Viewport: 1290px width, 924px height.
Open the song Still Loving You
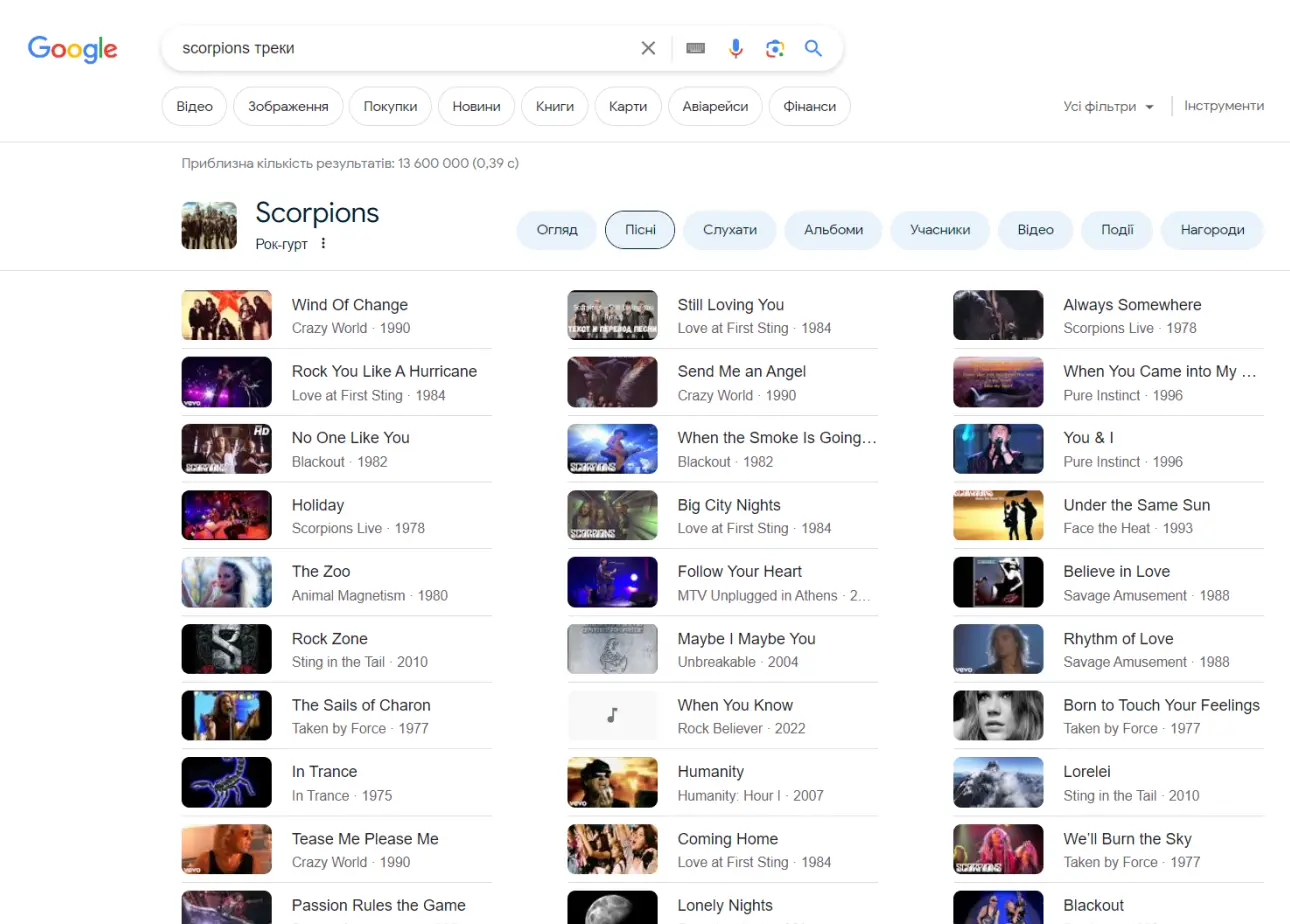click(723, 315)
